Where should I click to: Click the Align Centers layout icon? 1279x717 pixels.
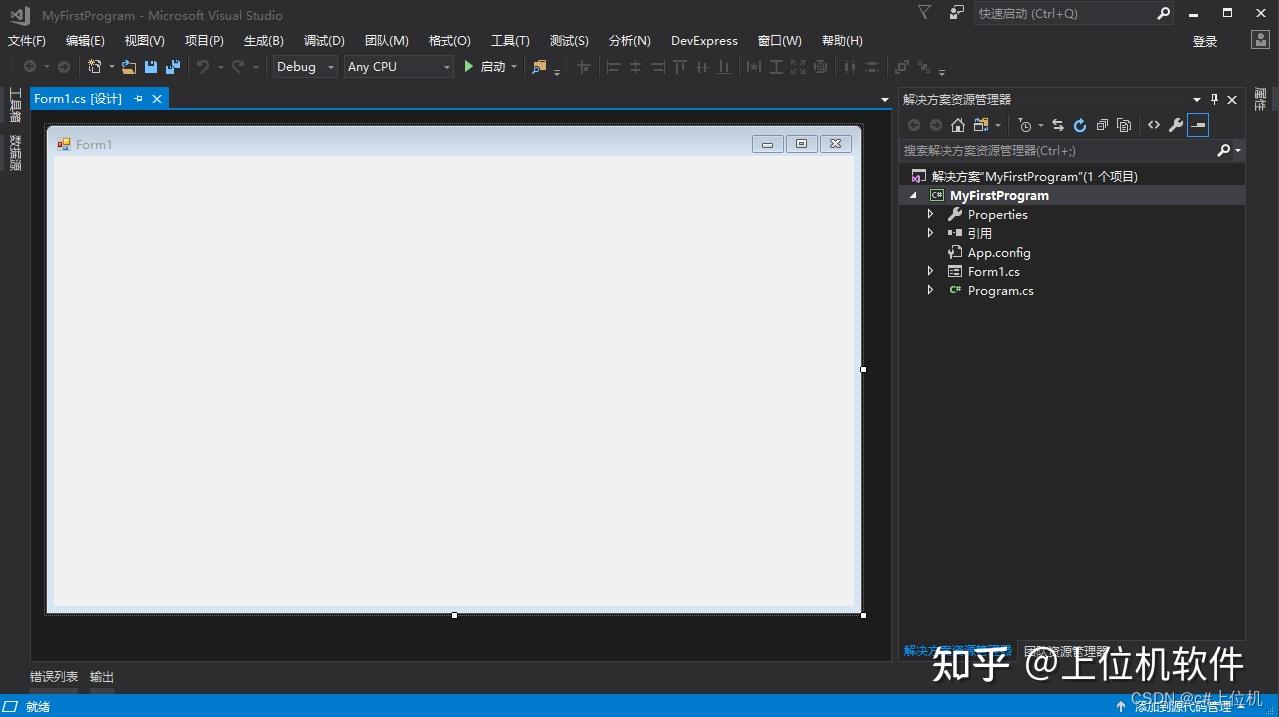point(635,67)
